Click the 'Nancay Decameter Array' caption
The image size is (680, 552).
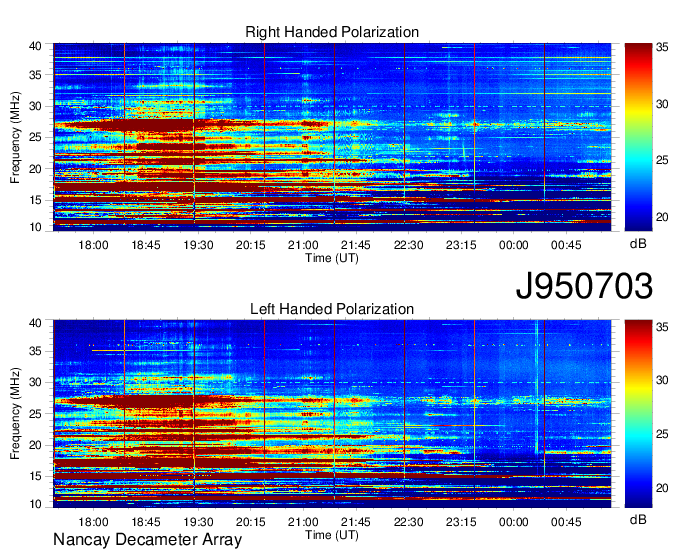tap(147, 539)
